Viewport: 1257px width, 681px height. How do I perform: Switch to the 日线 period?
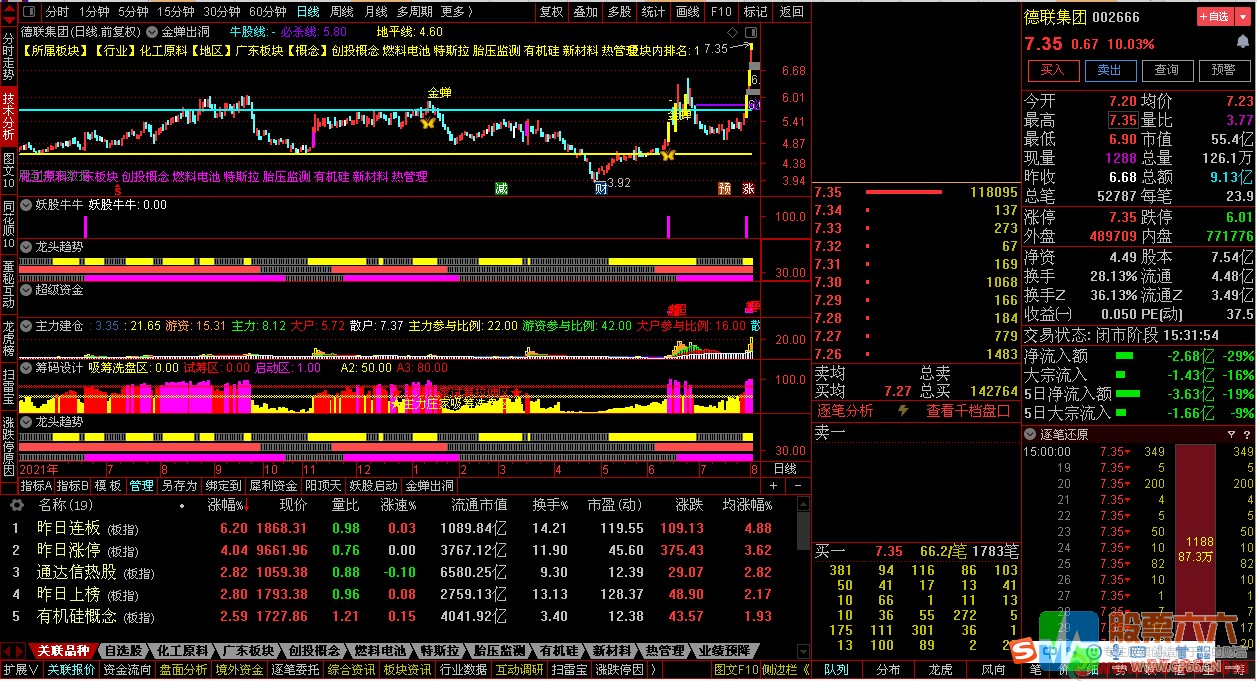[x=307, y=12]
